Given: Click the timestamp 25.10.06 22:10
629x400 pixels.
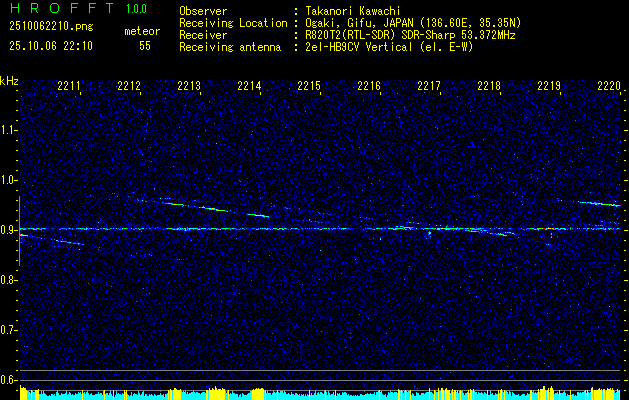Looking at the screenshot, I should point(51,46).
